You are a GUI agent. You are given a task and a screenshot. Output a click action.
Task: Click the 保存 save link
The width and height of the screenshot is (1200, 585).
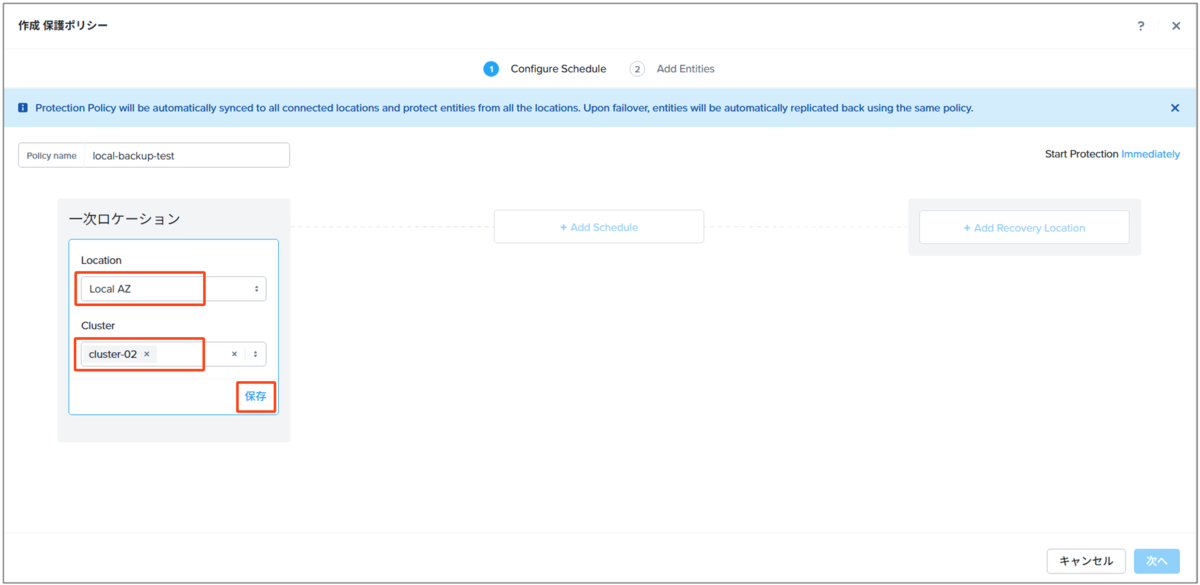[x=256, y=396]
